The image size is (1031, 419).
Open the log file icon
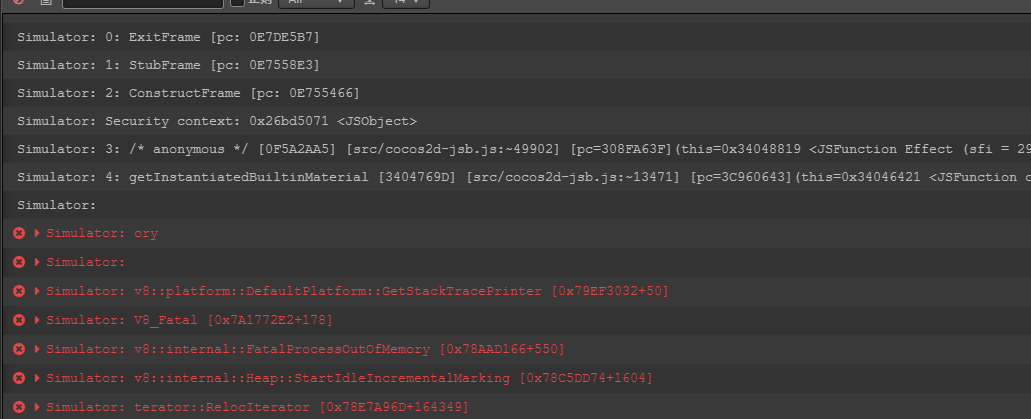click(x=46, y=2)
